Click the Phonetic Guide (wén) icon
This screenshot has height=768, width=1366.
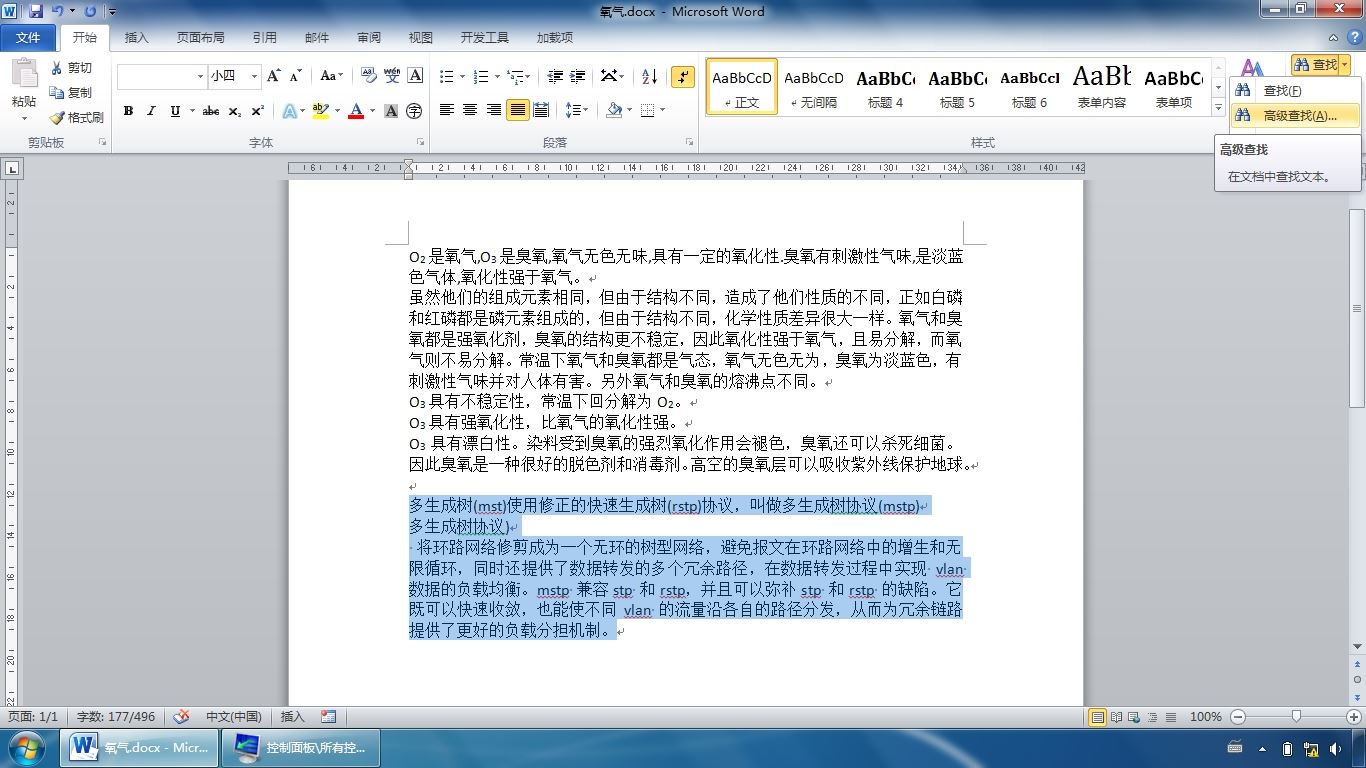(392, 76)
